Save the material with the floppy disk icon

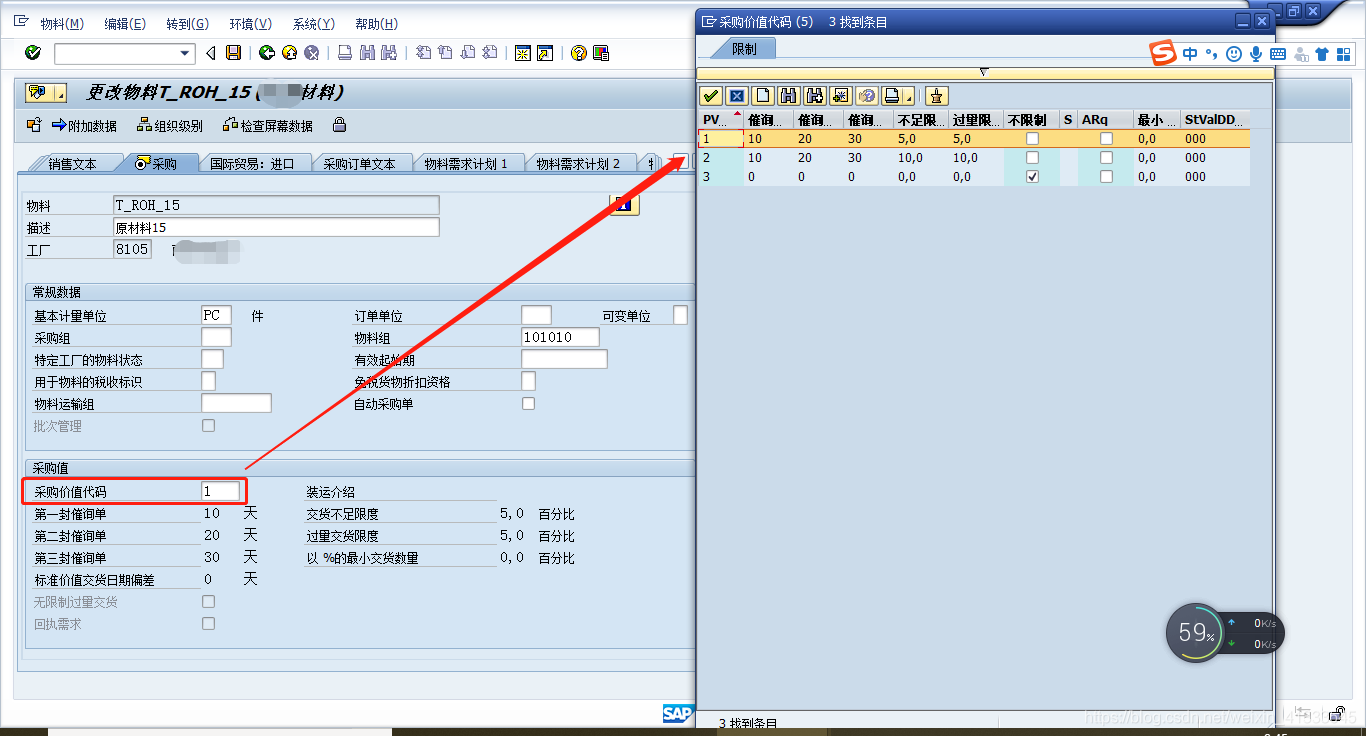pyautogui.click(x=234, y=53)
